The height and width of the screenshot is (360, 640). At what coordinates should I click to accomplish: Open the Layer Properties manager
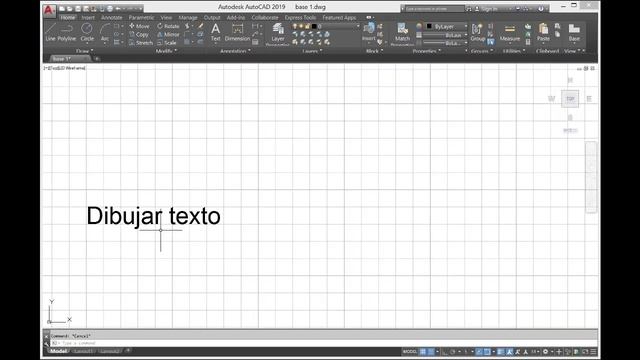(x=278, y=33)
